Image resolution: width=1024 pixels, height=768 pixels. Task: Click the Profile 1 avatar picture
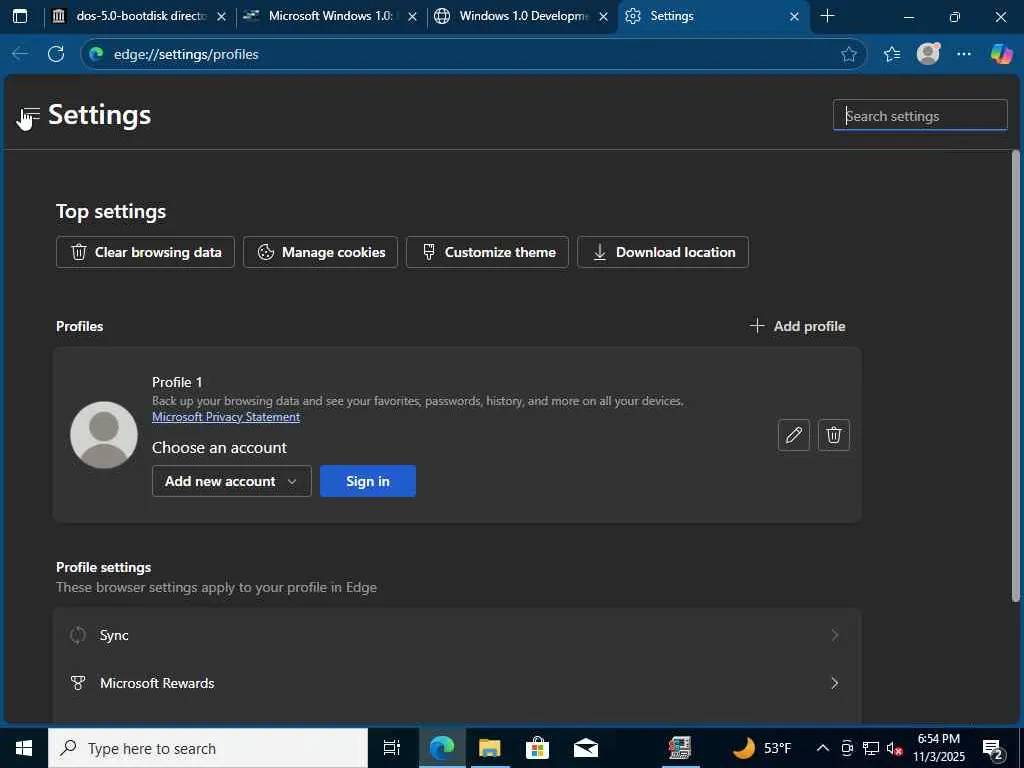(x=104, y=435)
